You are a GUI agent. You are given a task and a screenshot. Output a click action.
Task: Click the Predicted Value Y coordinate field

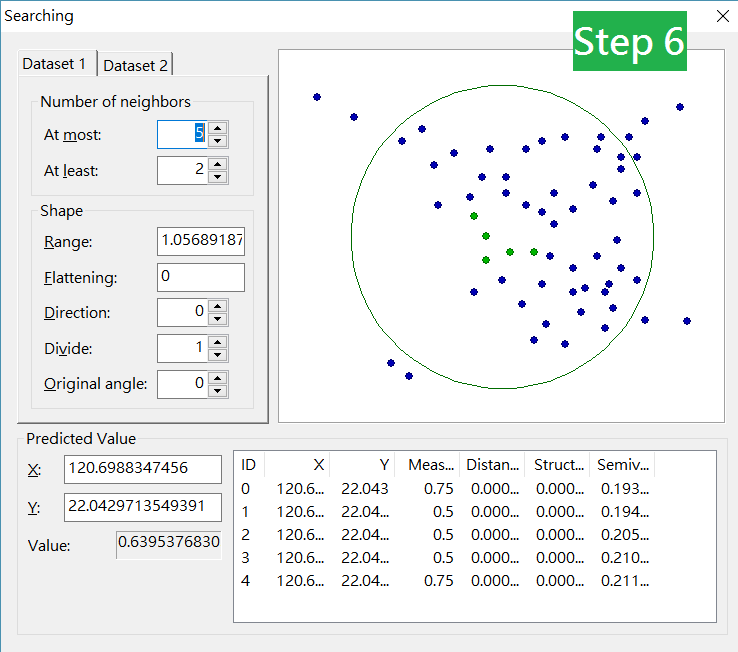pyautogui.click(x=143, y=507)
